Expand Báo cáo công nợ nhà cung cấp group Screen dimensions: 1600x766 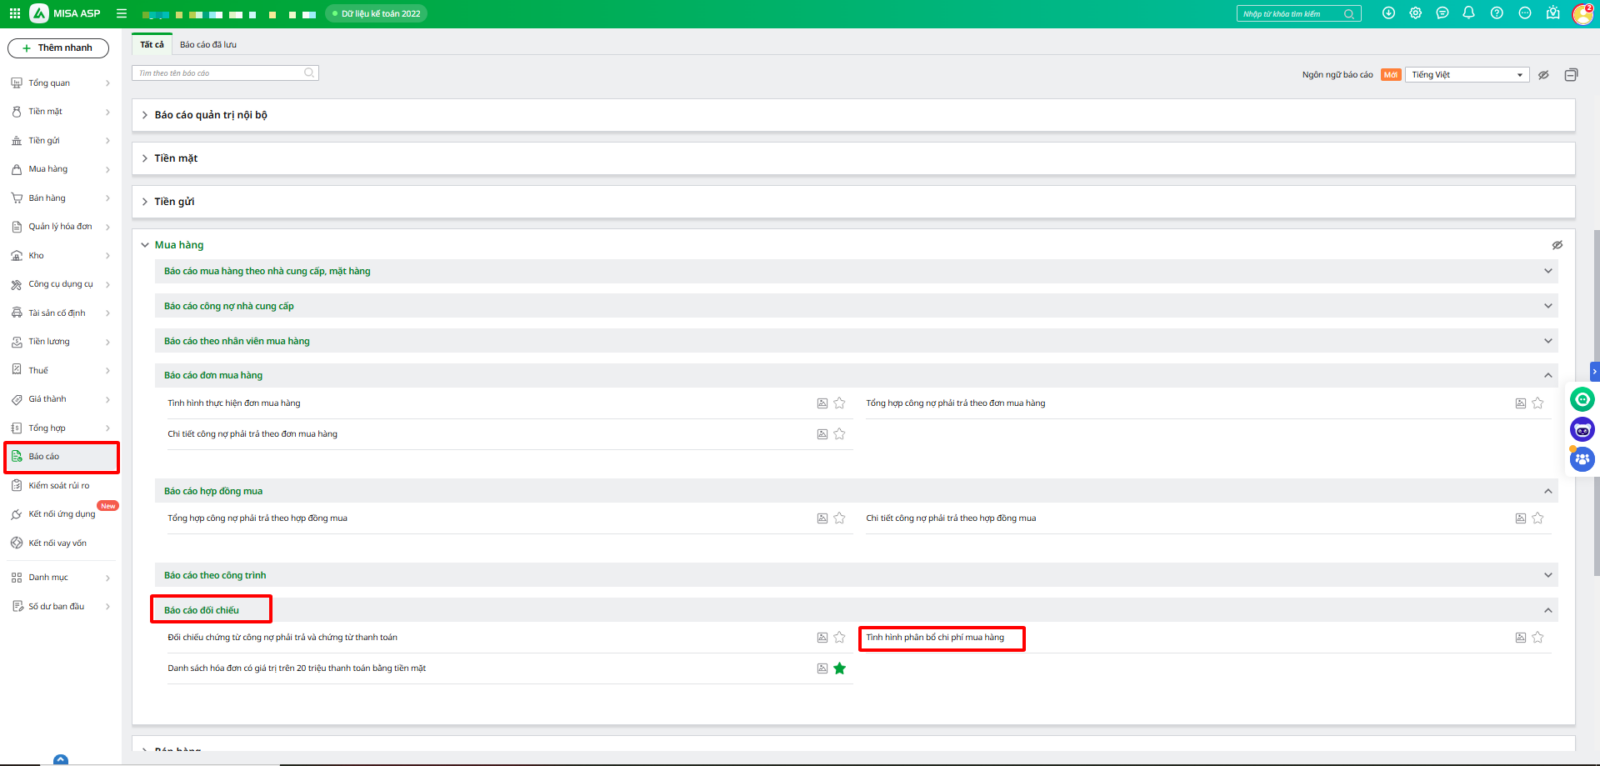coord(229,306)
